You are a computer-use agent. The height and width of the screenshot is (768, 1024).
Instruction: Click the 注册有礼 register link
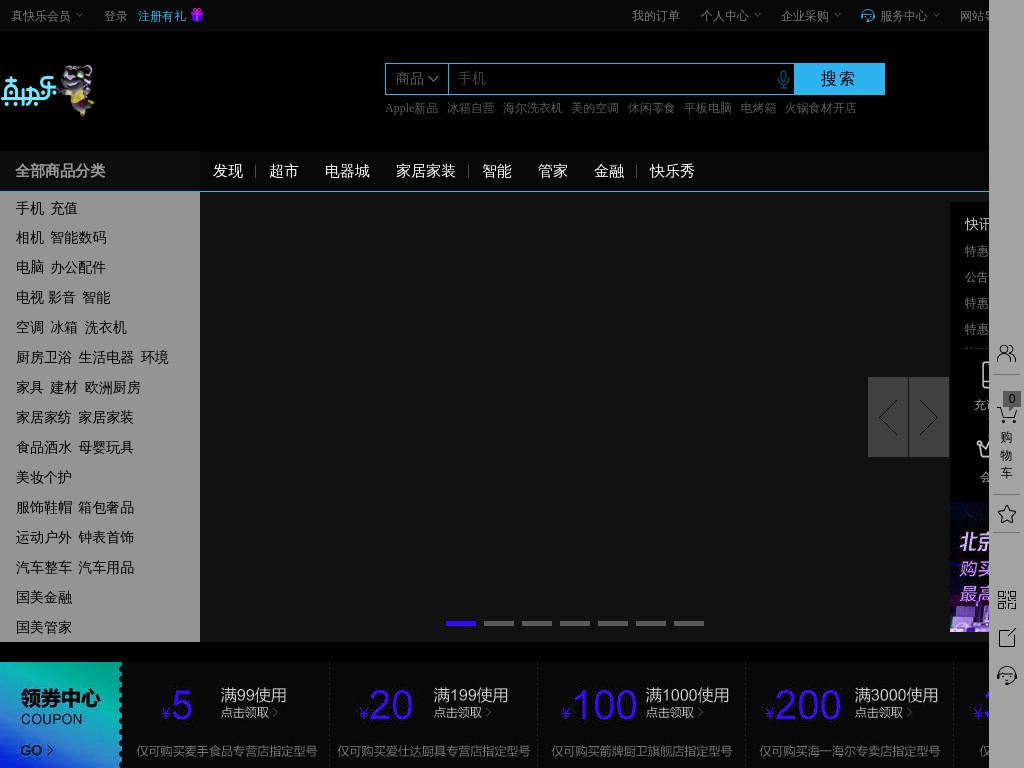pos(162,16)
